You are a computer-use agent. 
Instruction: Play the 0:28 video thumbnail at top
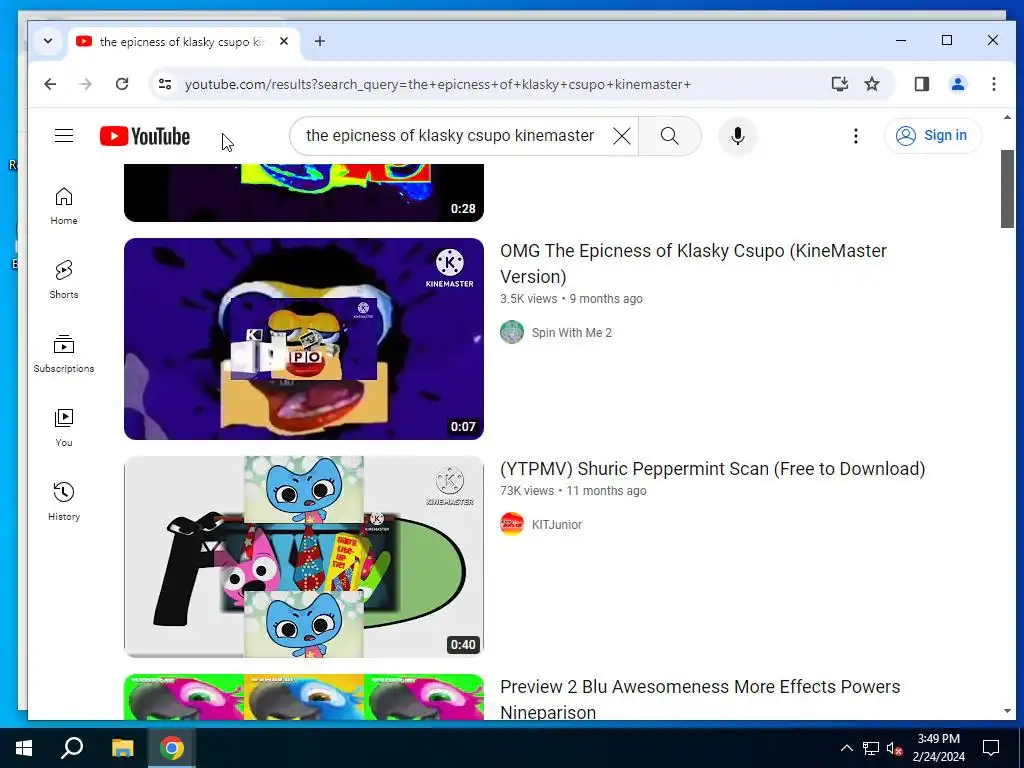click(x=304, y=193)
